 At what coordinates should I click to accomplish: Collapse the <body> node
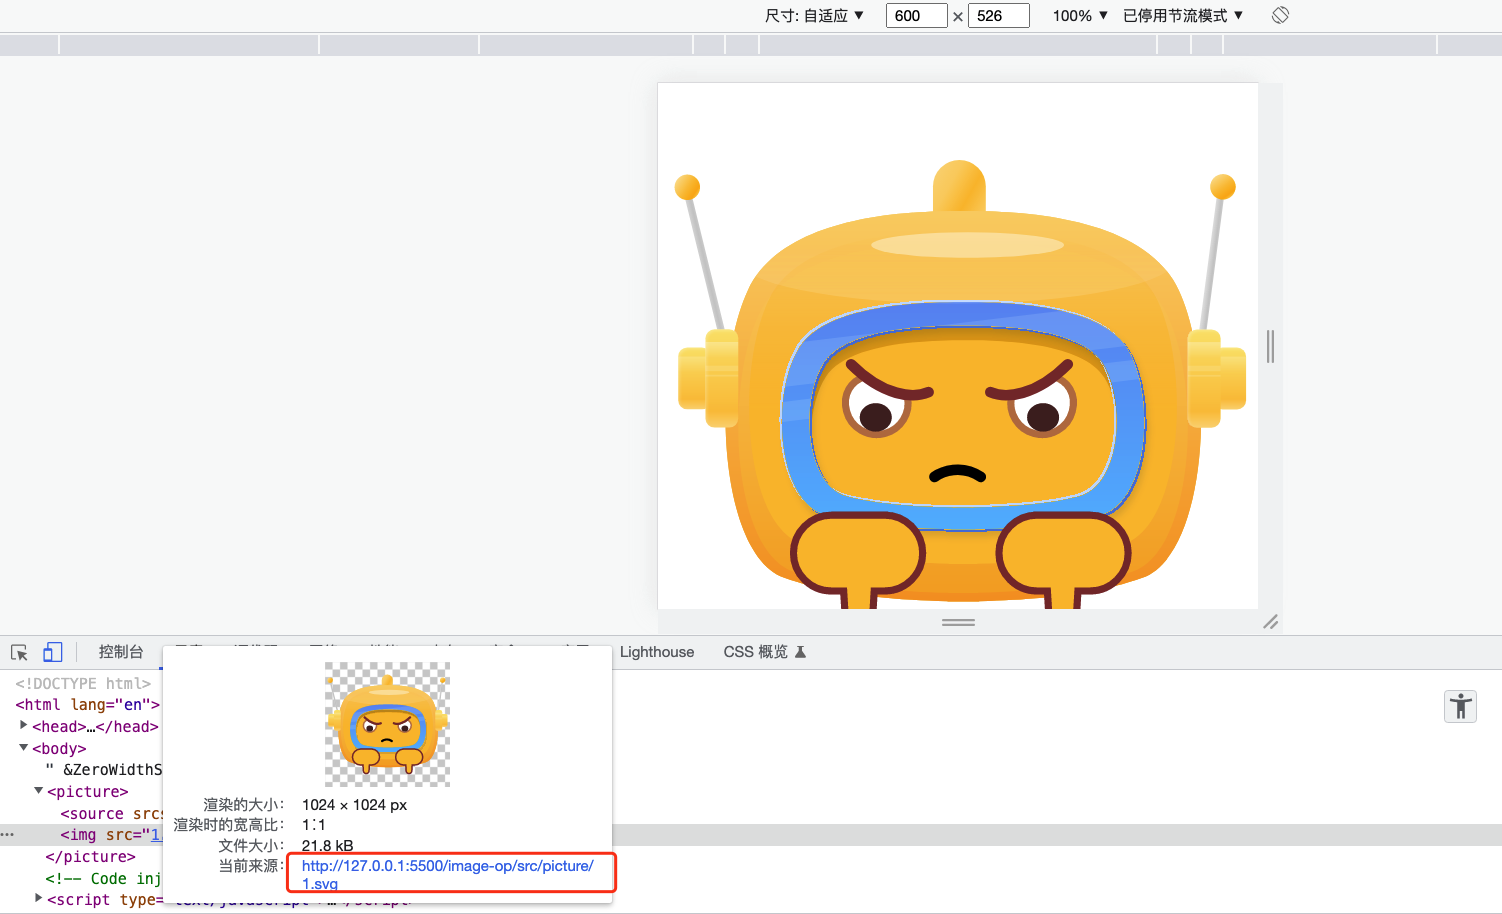coord(23,748)
